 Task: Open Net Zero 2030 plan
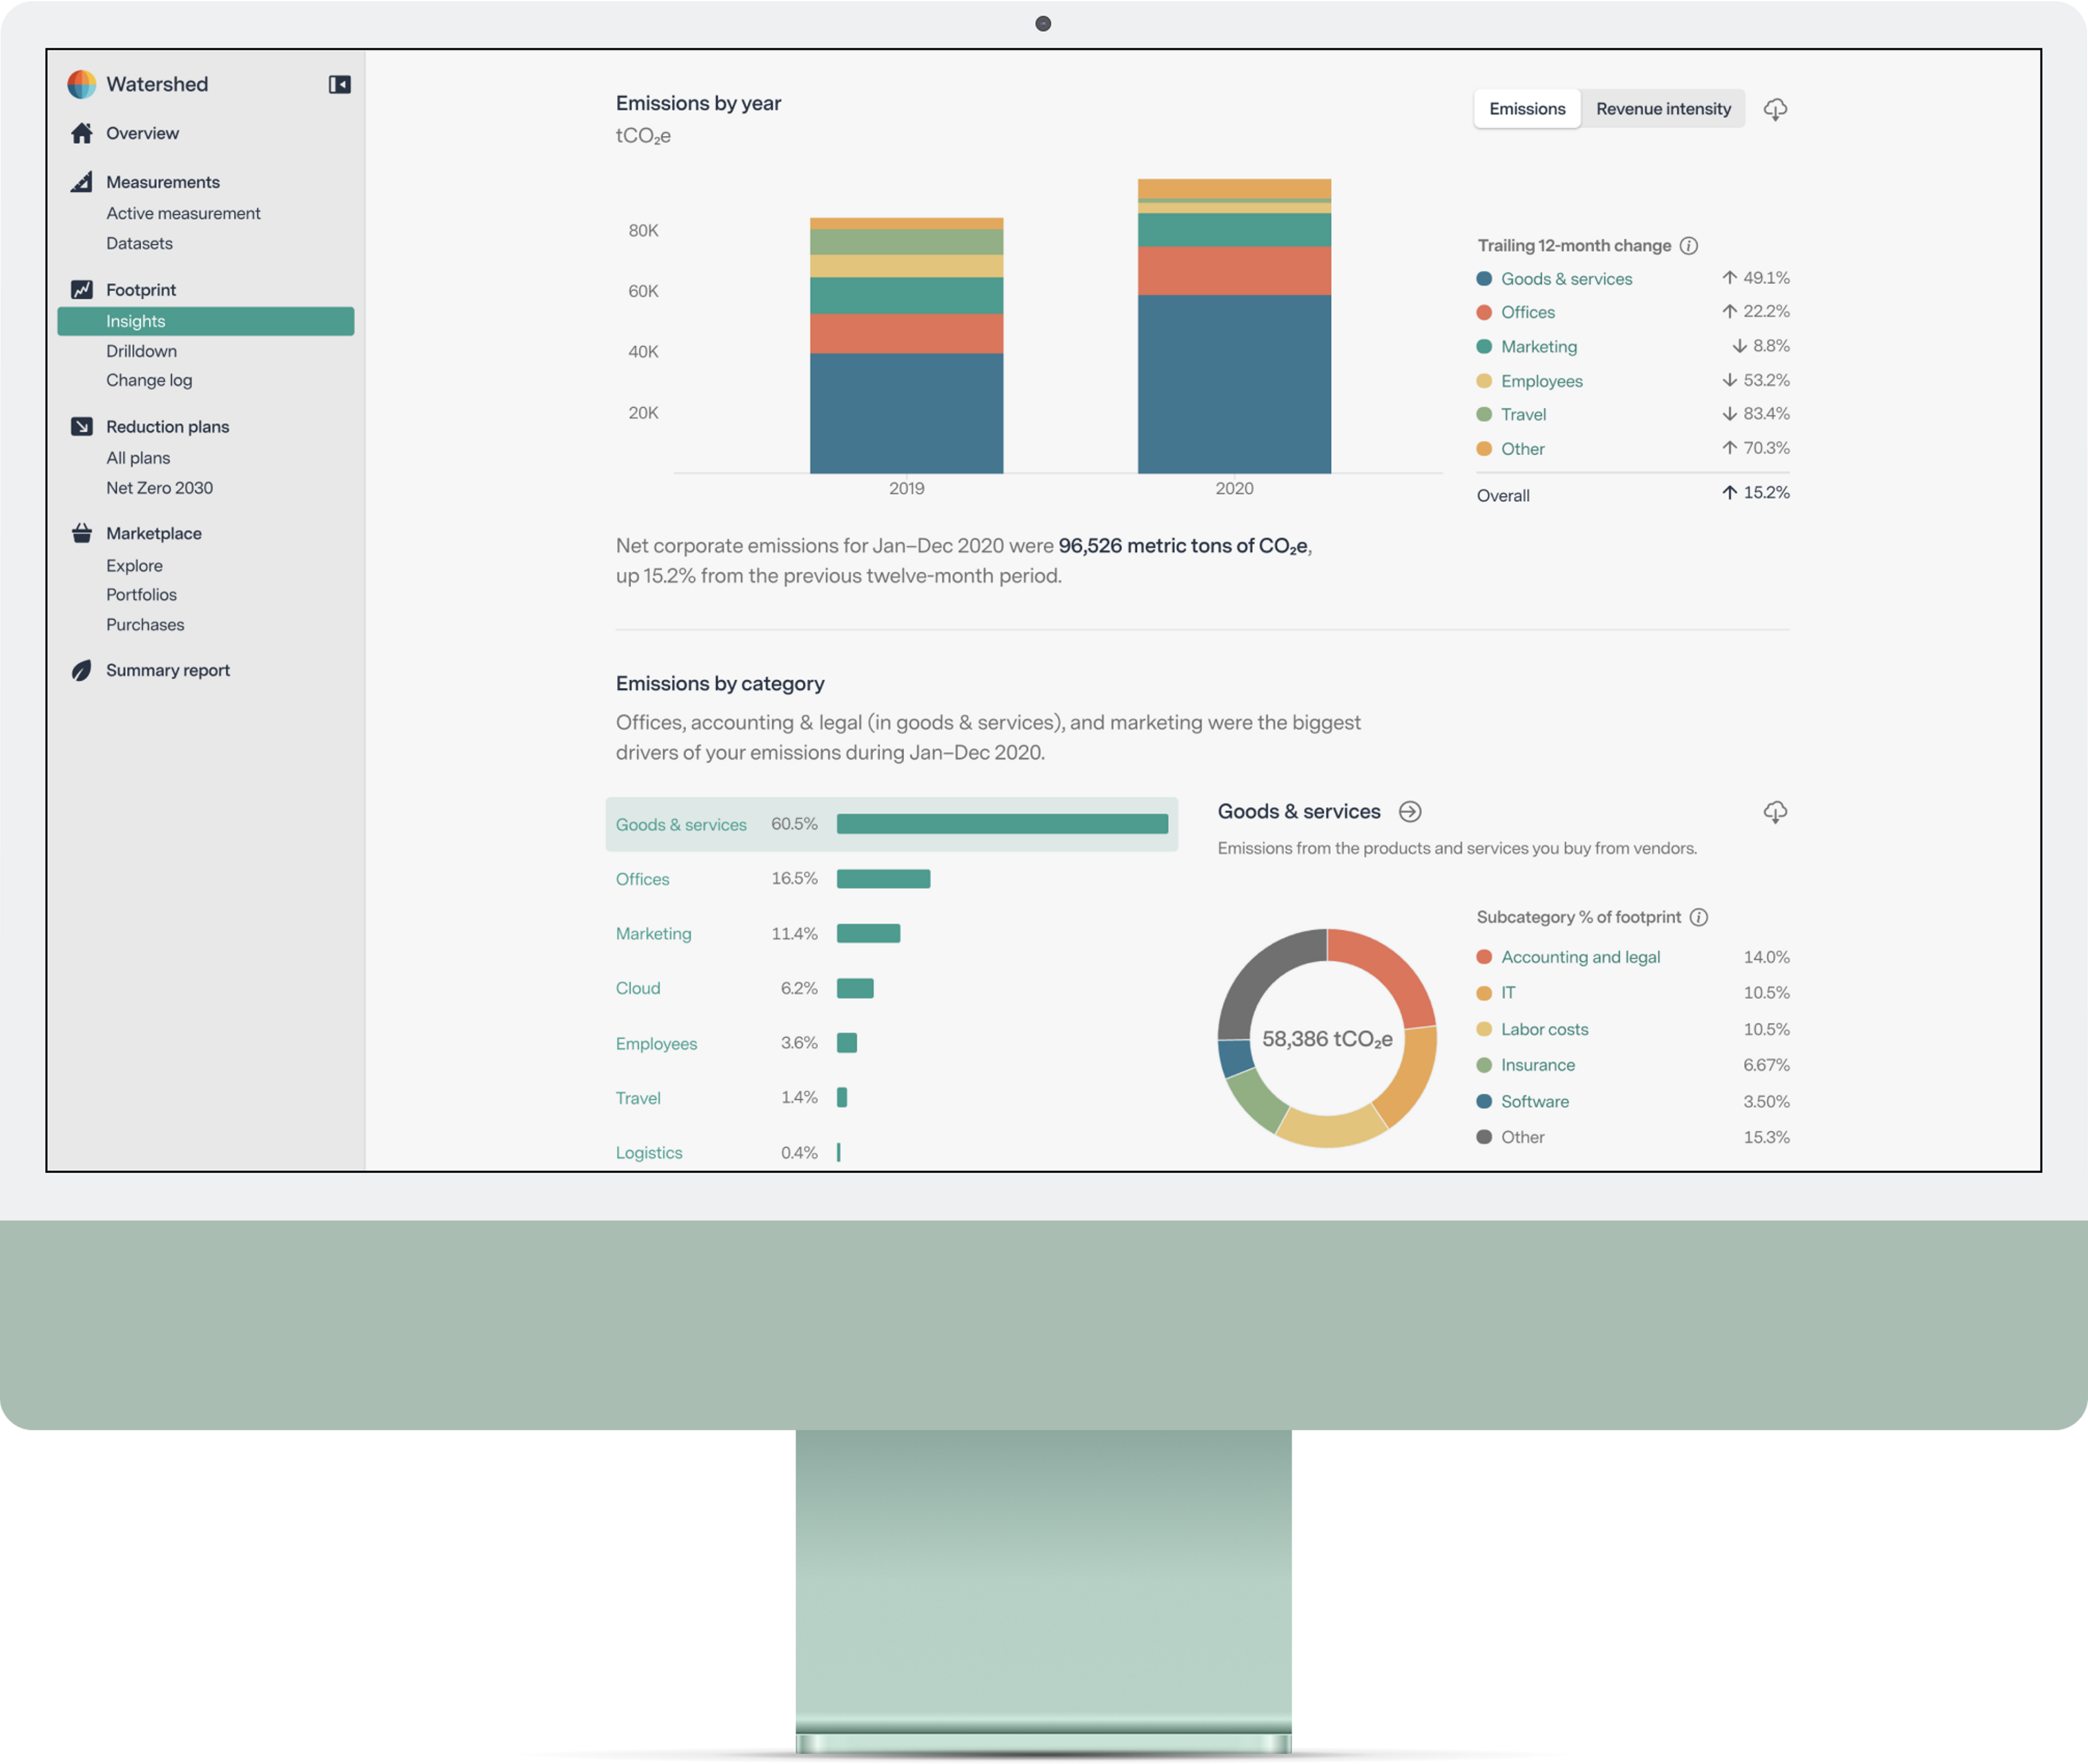point(159,488)
